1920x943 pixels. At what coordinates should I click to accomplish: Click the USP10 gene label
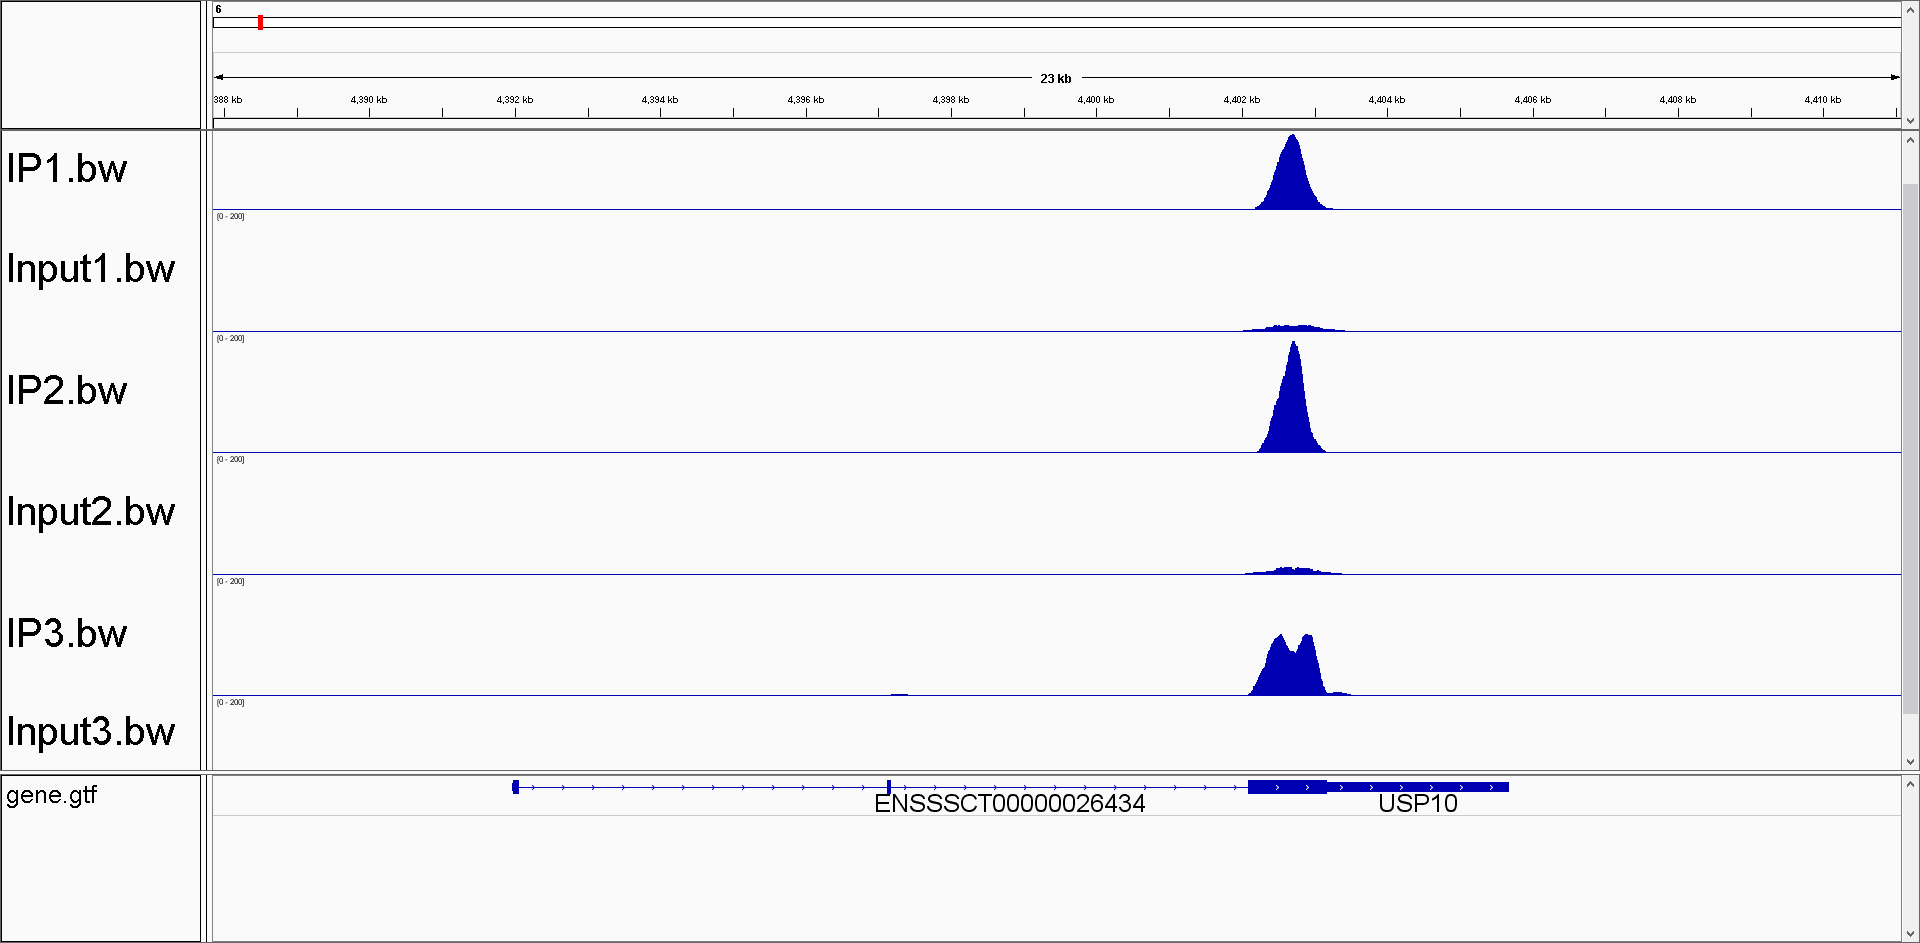1417,804
